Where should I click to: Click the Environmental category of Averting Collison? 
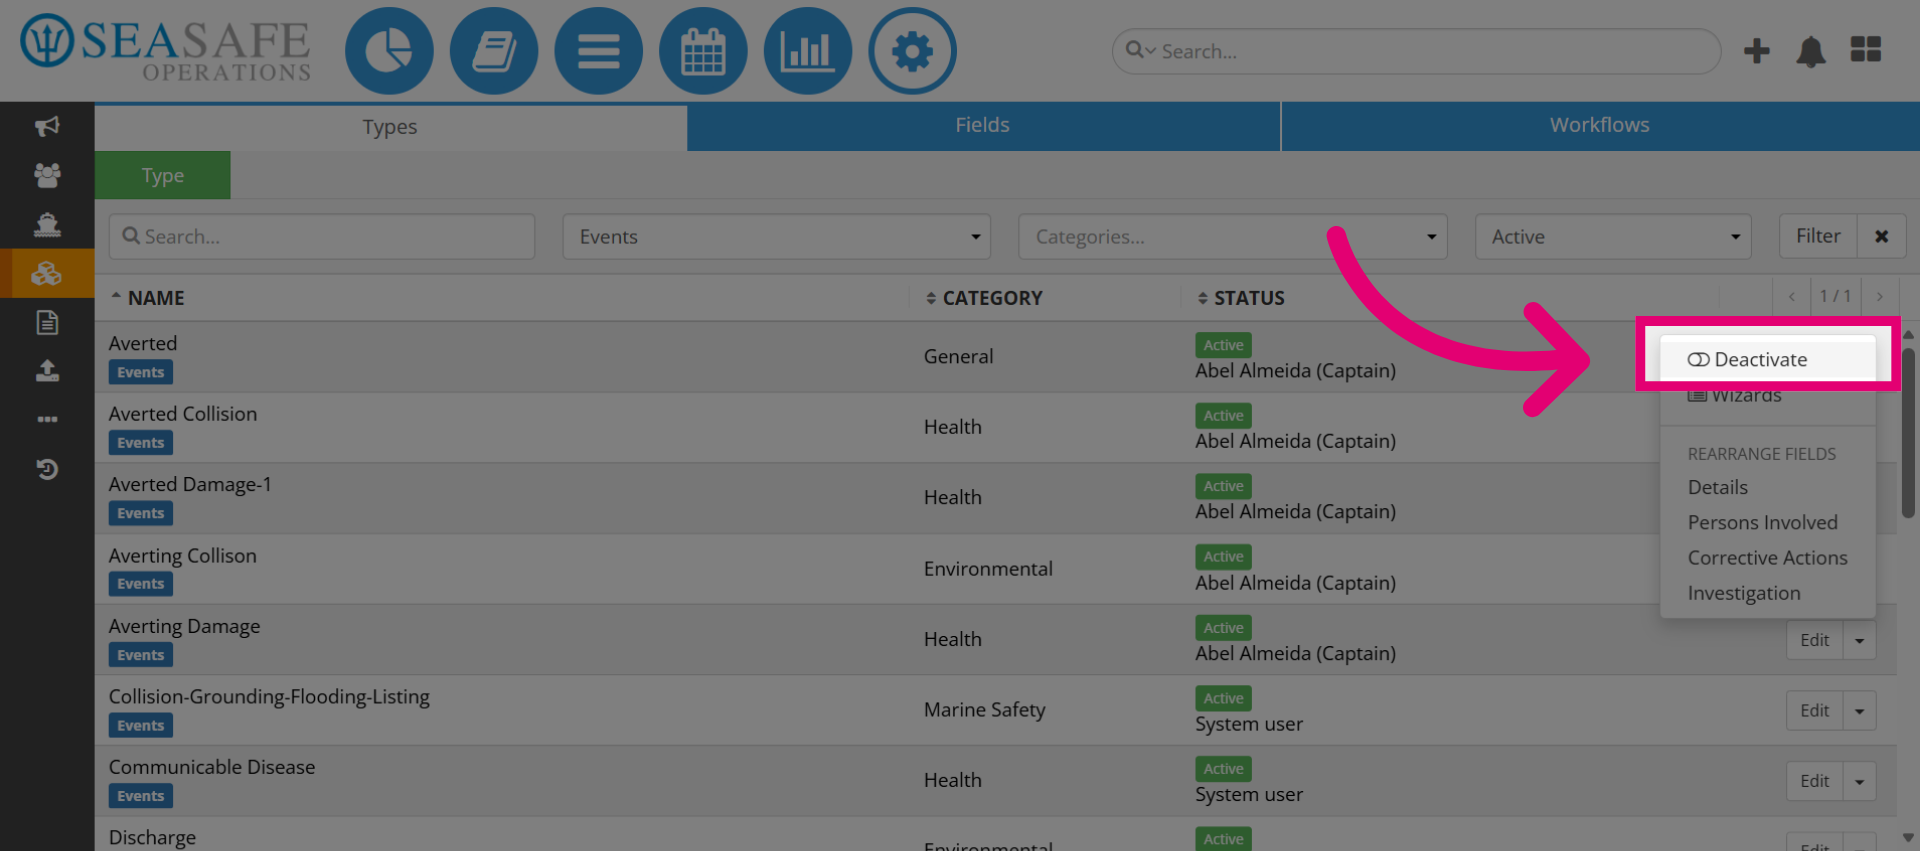click(988, 569)
